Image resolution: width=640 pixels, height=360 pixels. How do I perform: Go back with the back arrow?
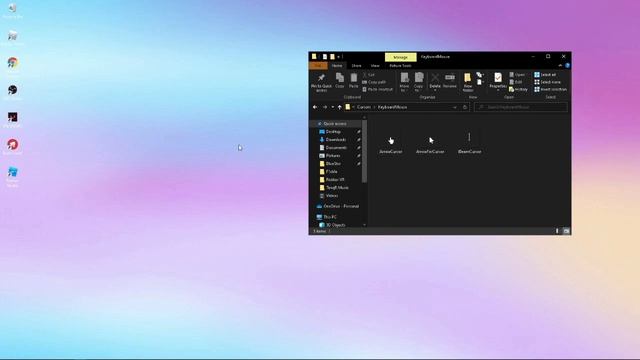315,107
